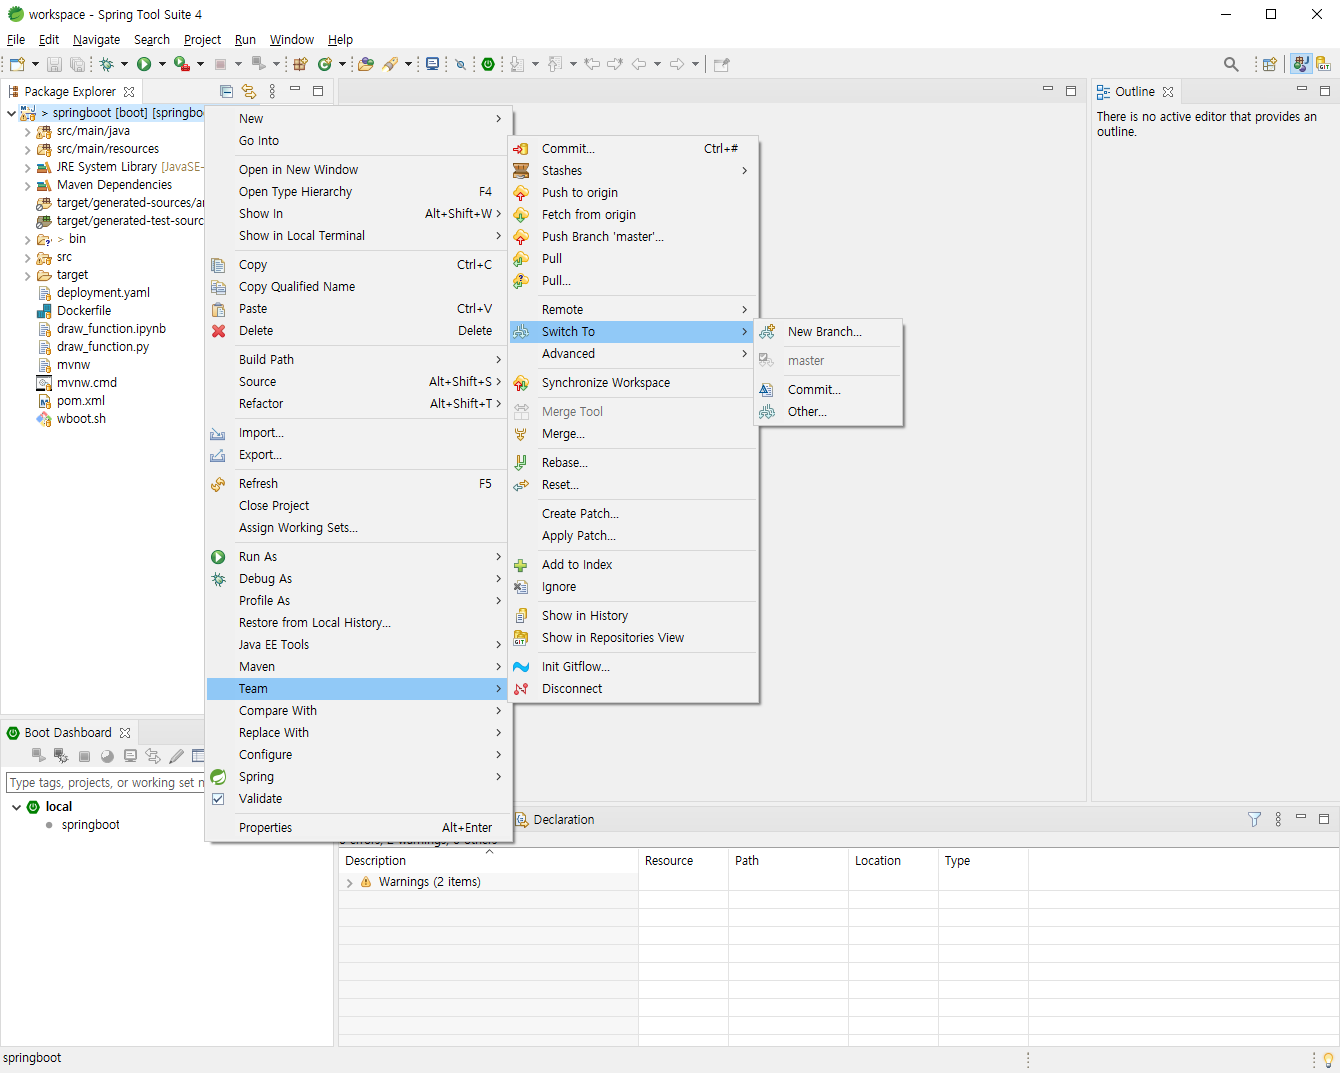The image size is (1340, 1073).
Task: Click the green Boot Dashboard power toolbar icon
Action: [488, 64]
